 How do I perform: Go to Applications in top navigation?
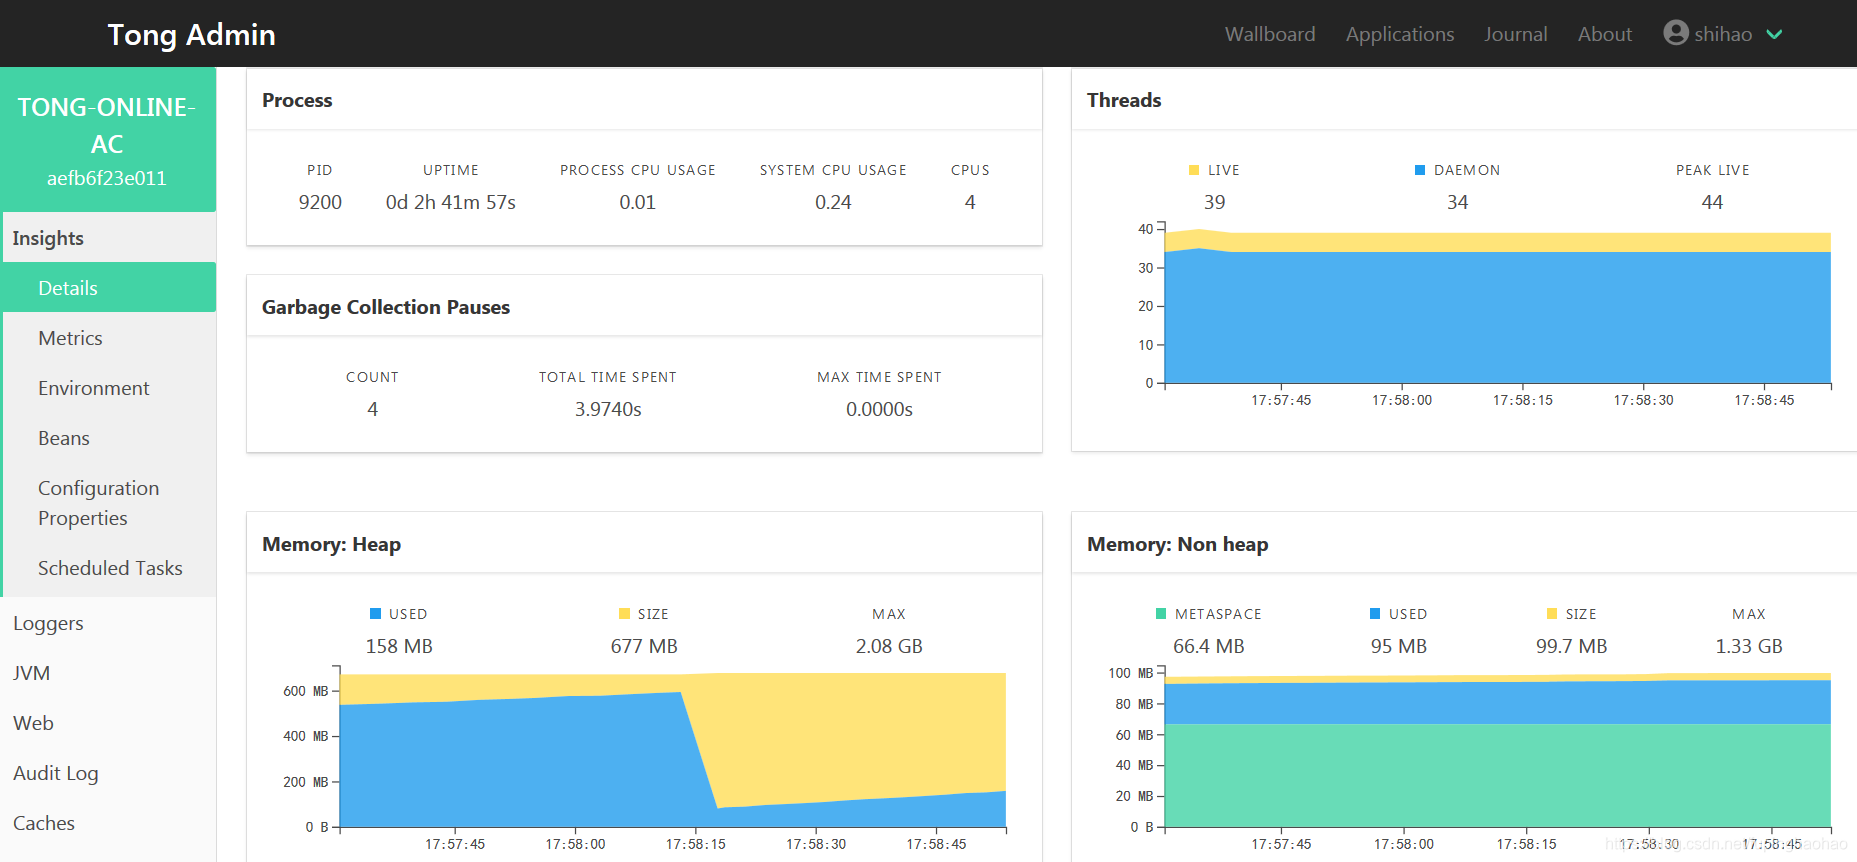(1400, 34)
